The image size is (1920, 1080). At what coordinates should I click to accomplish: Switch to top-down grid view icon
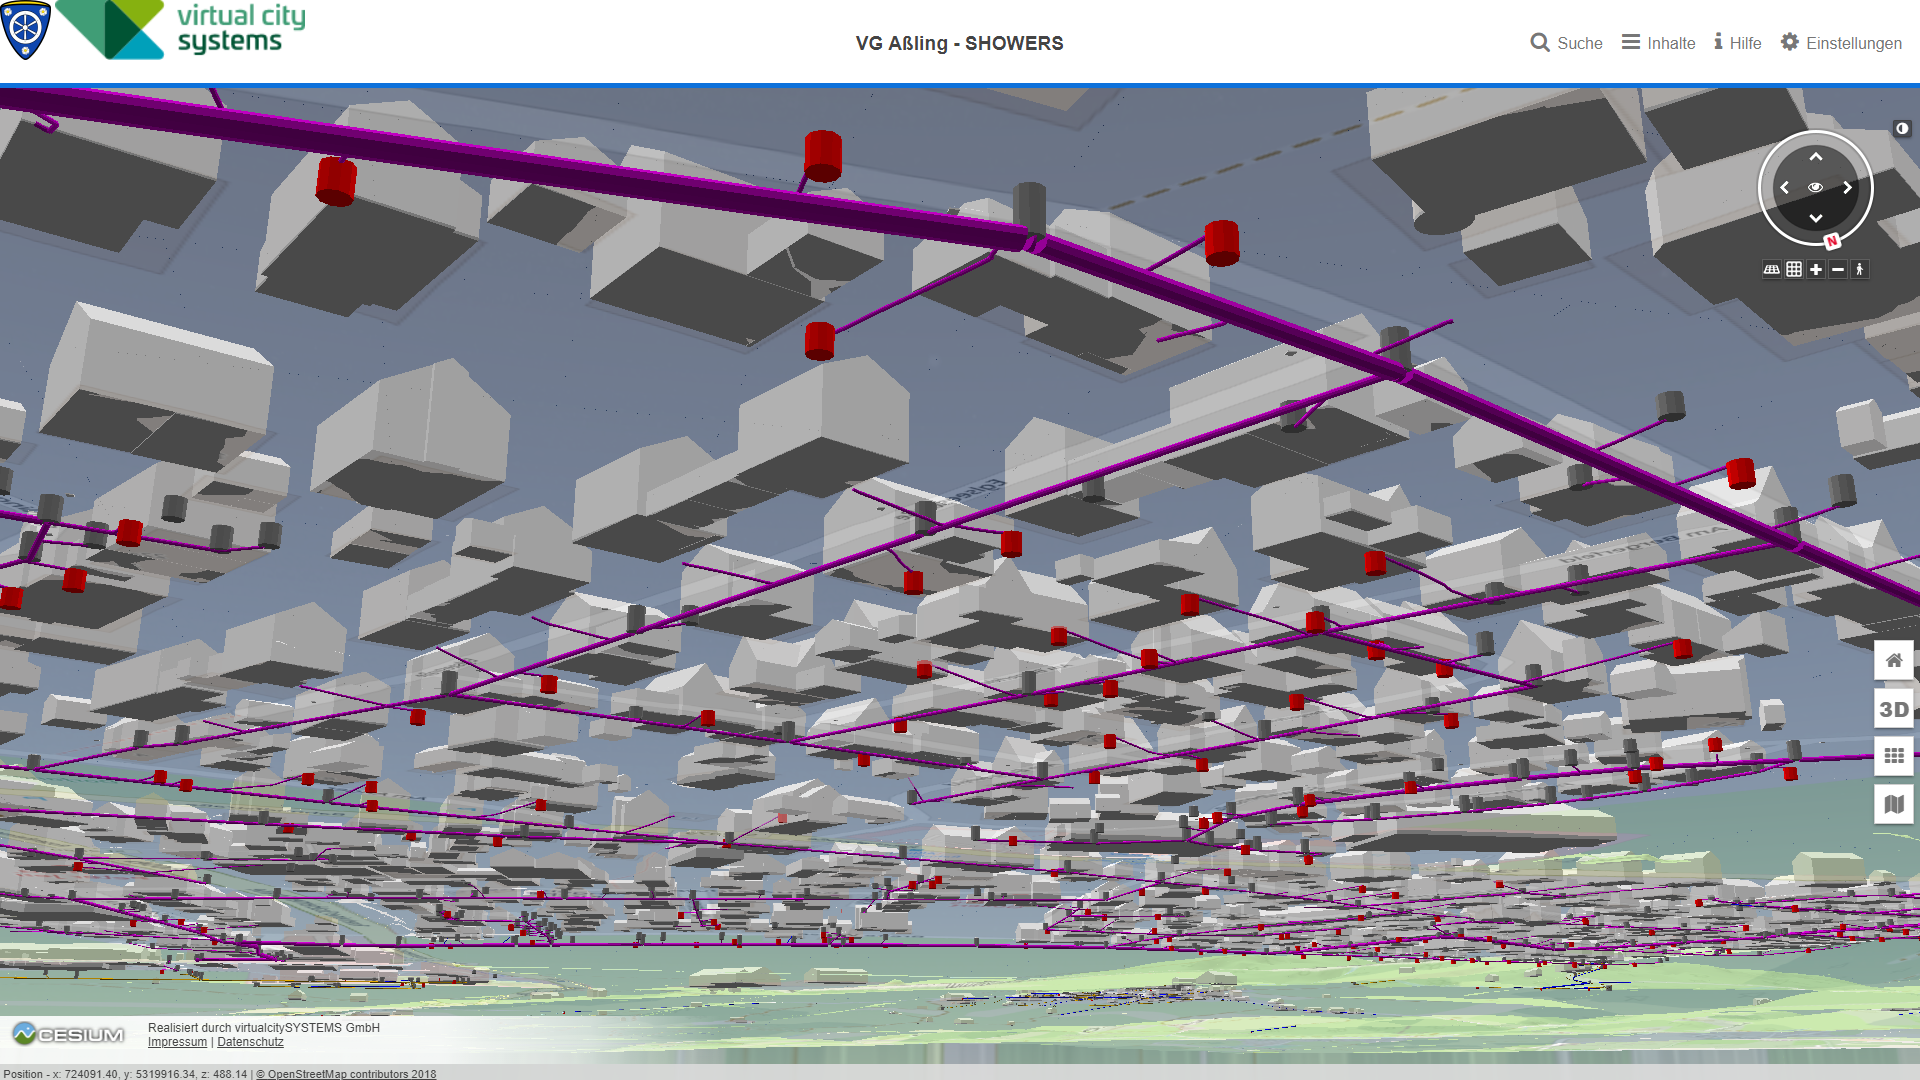(x=1794, y=270)
